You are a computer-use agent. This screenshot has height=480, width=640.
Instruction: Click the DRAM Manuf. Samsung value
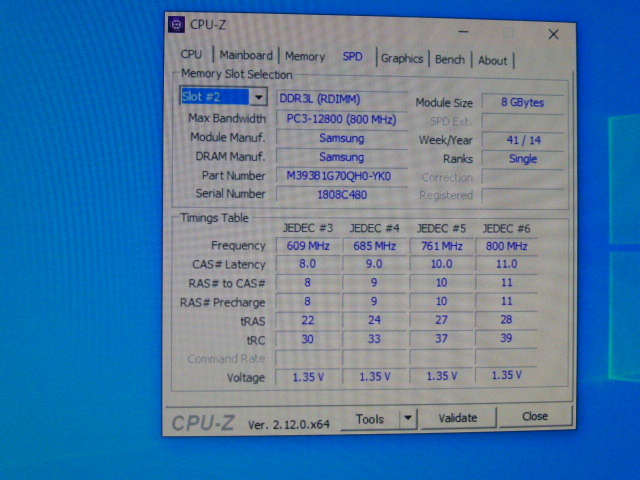(x=342, y=157)
